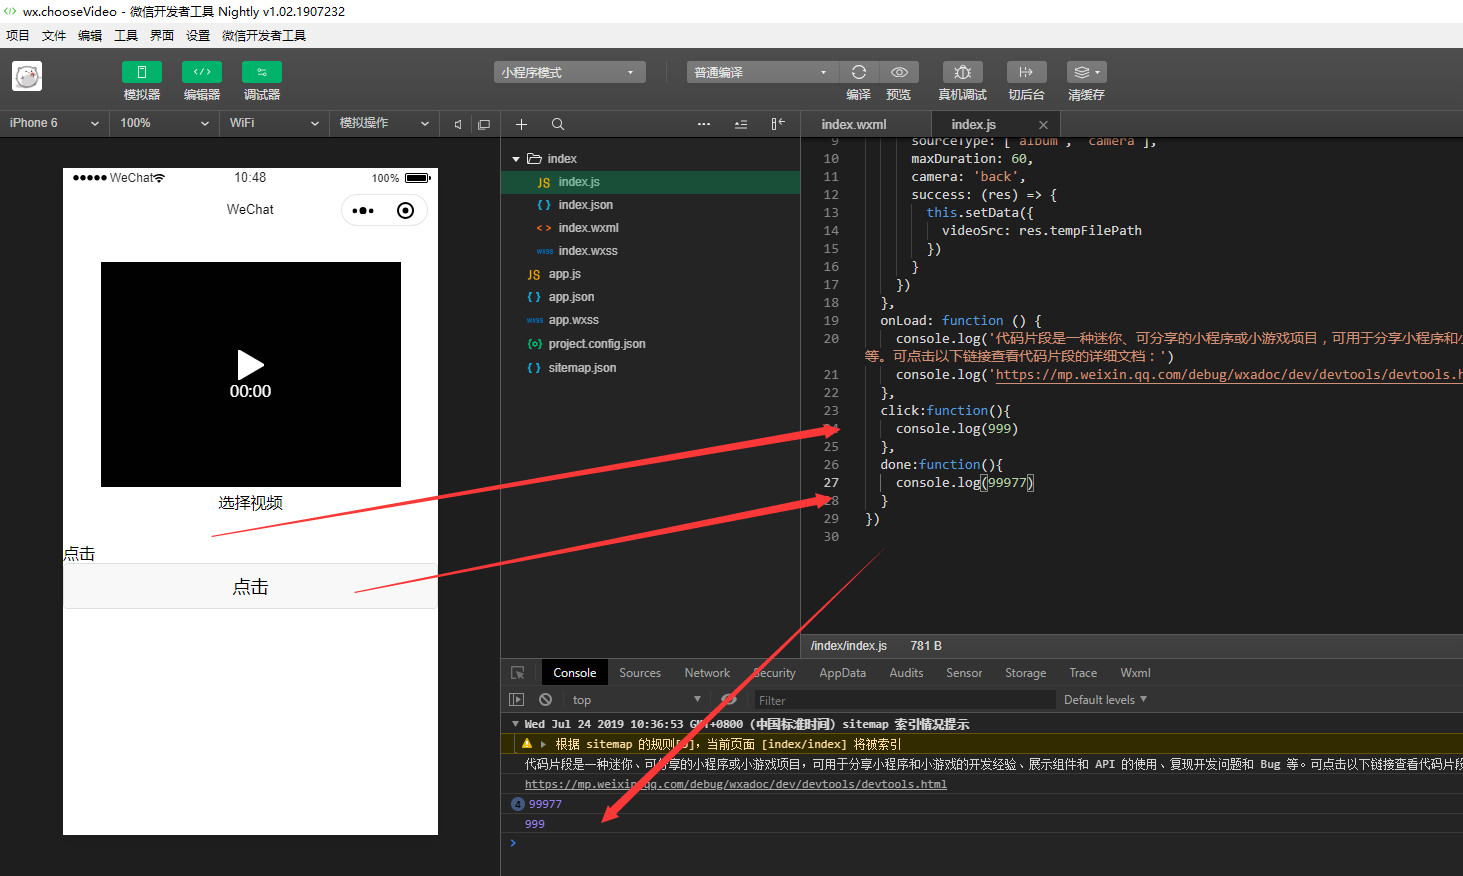Open the 项目 menu
Screen dimensions: 1463x876
pyautogui.click(x=18, y=35)
